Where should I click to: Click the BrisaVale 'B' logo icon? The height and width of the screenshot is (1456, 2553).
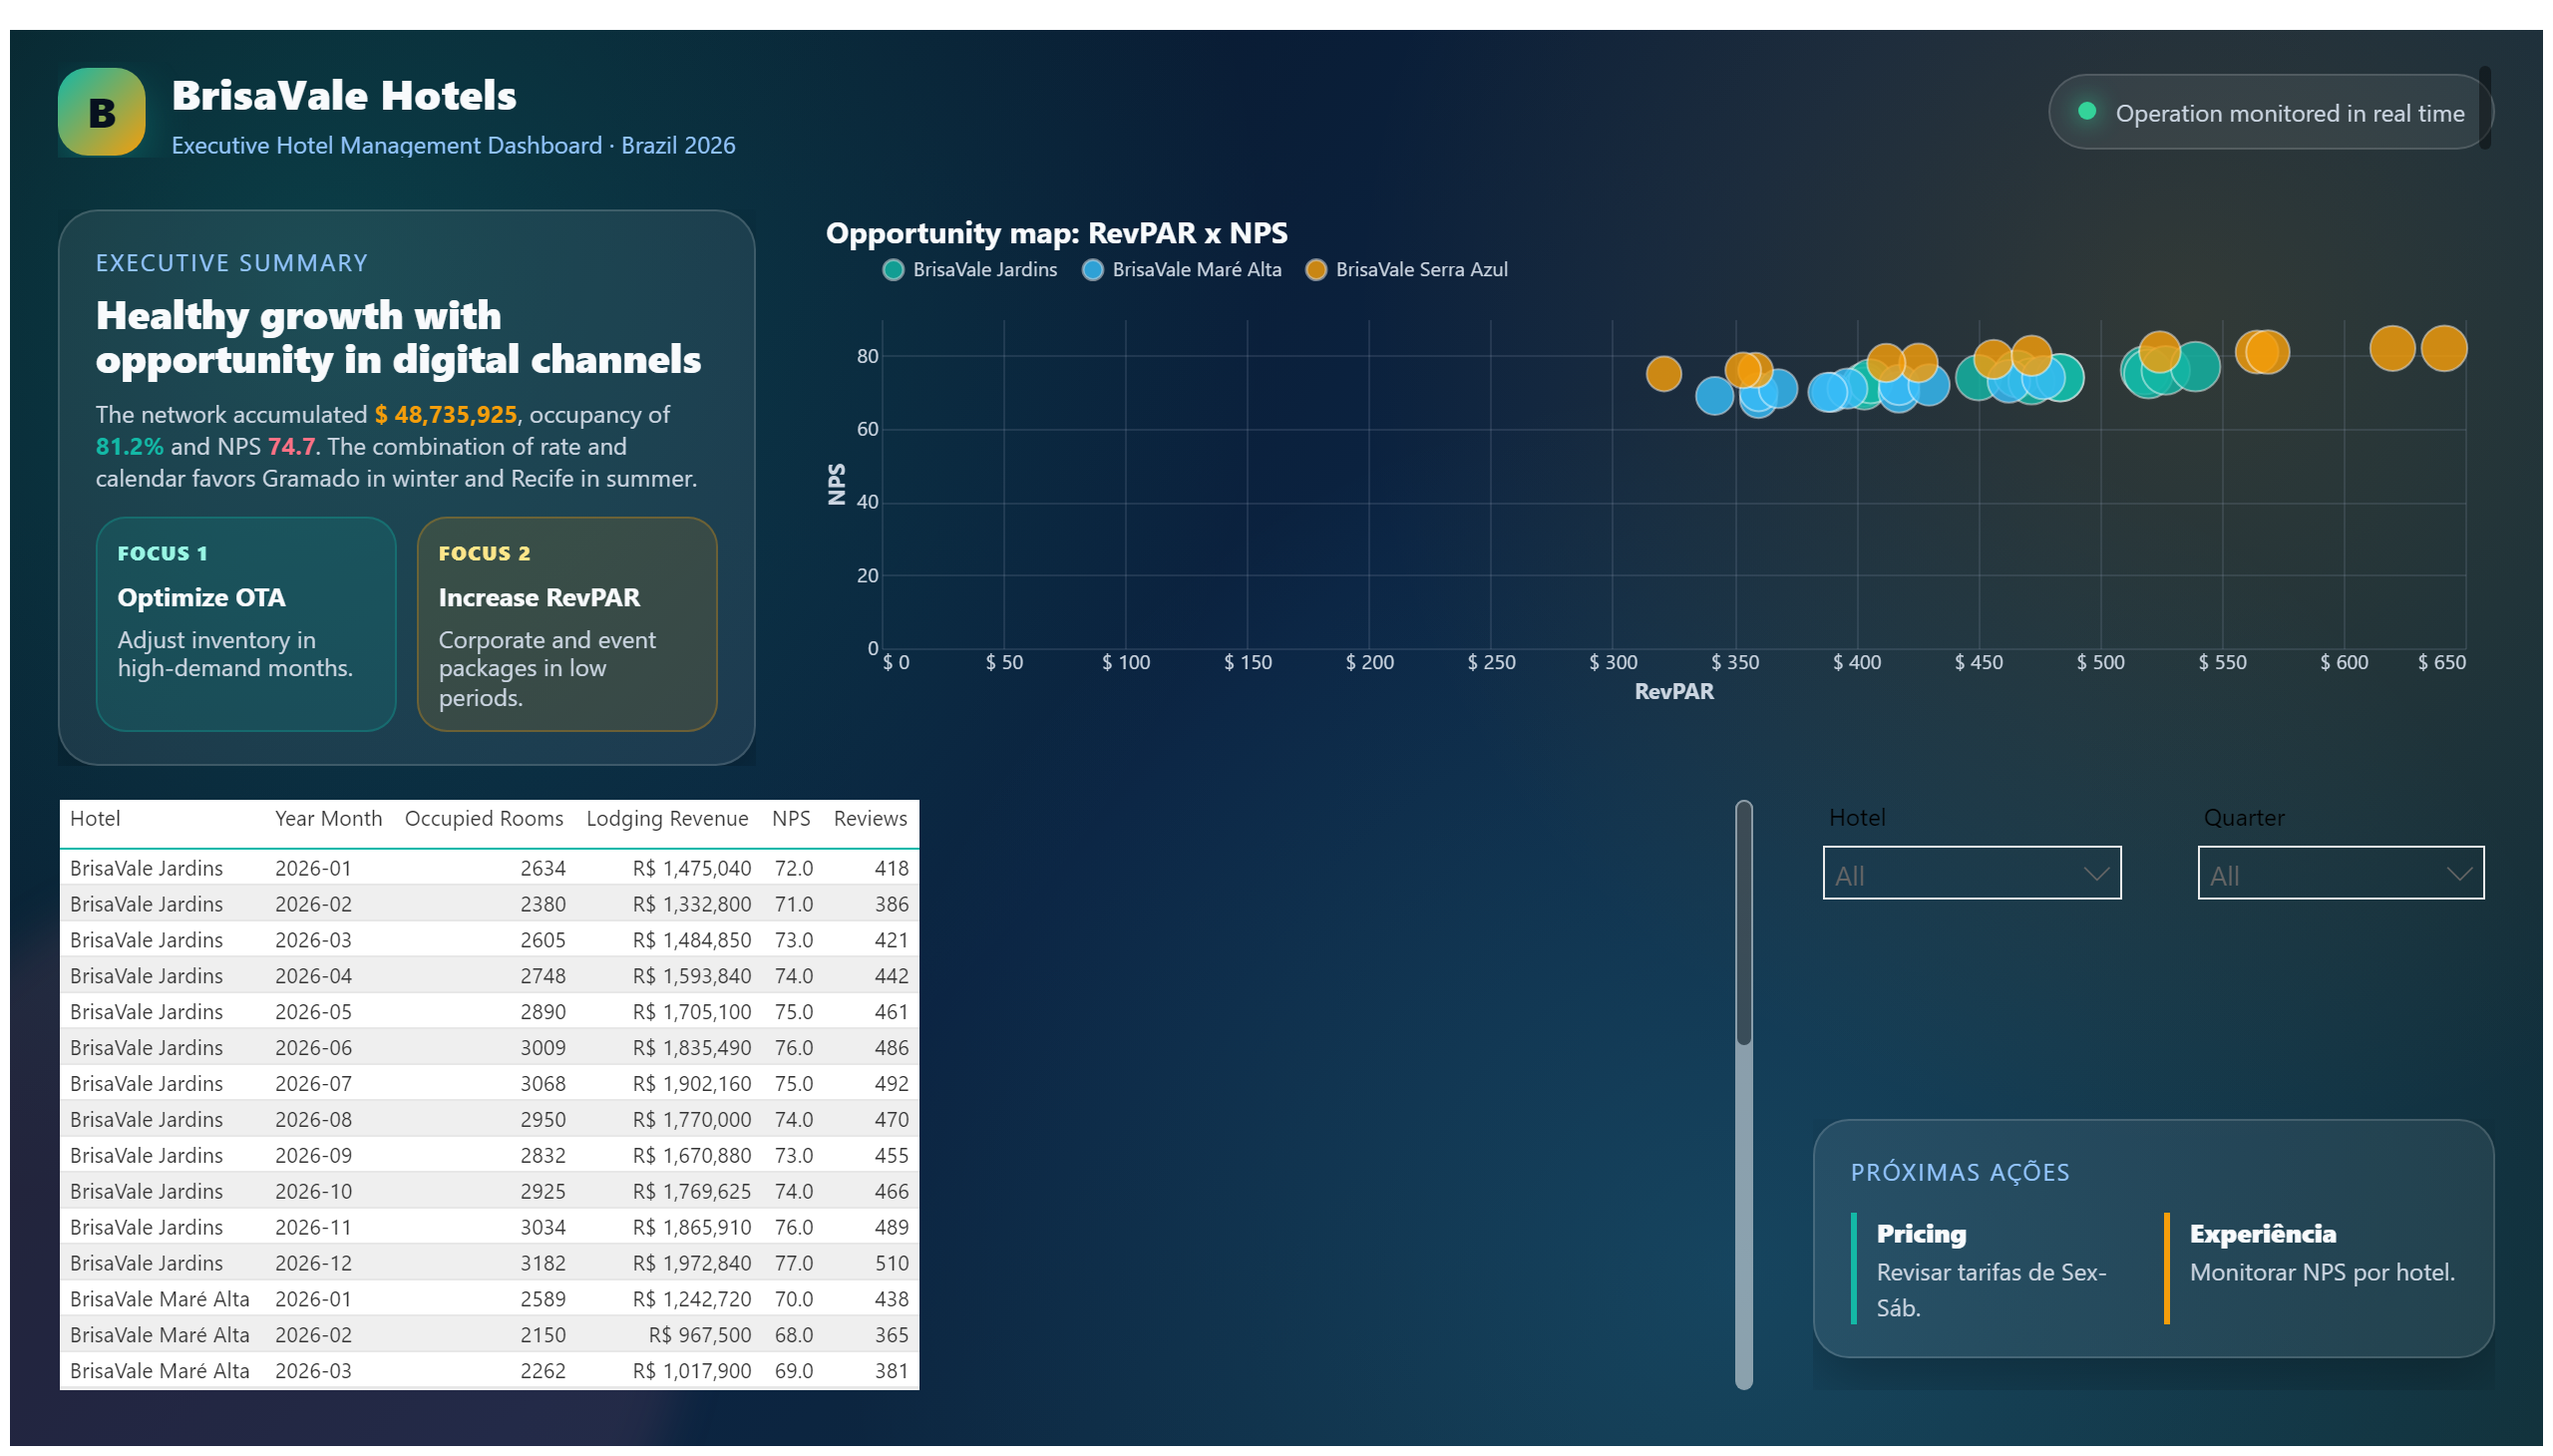tap(101, 112)
